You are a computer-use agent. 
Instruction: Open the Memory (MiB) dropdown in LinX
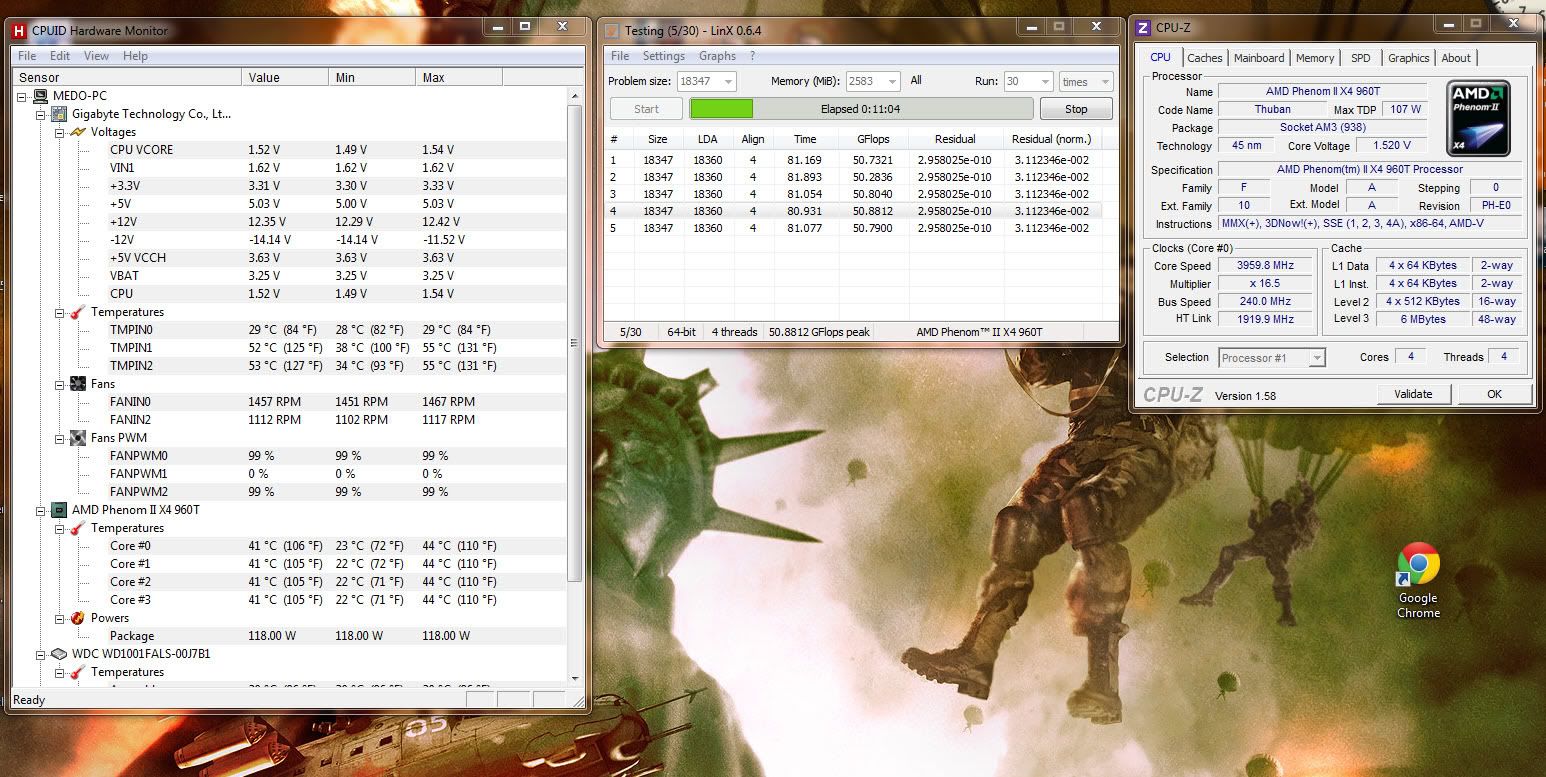coord(891,82)
